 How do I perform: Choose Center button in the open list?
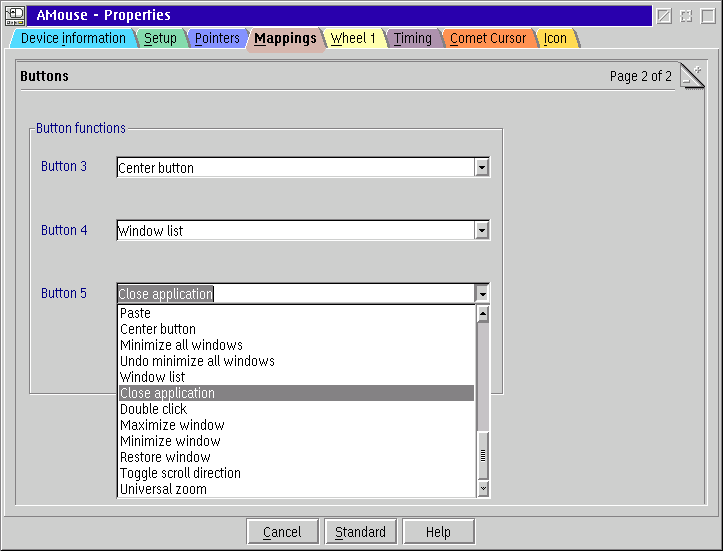296,329
